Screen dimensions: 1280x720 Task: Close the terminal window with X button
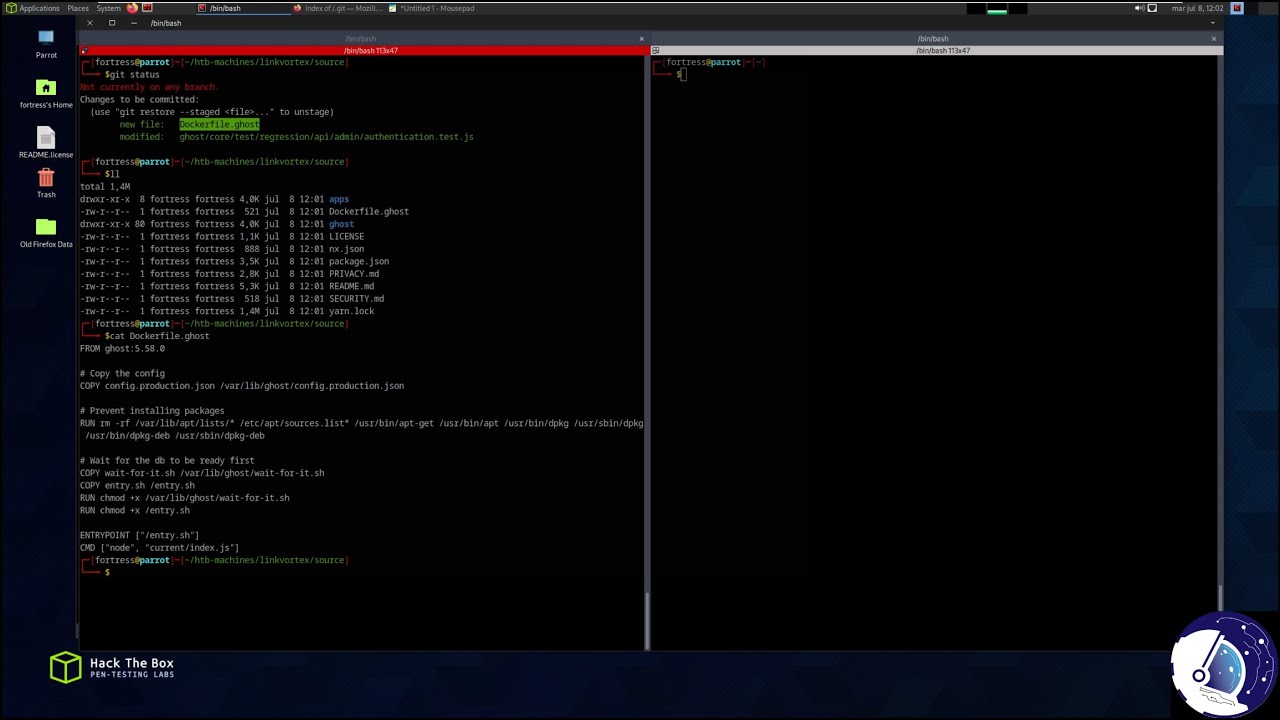[x=89, y=23]
